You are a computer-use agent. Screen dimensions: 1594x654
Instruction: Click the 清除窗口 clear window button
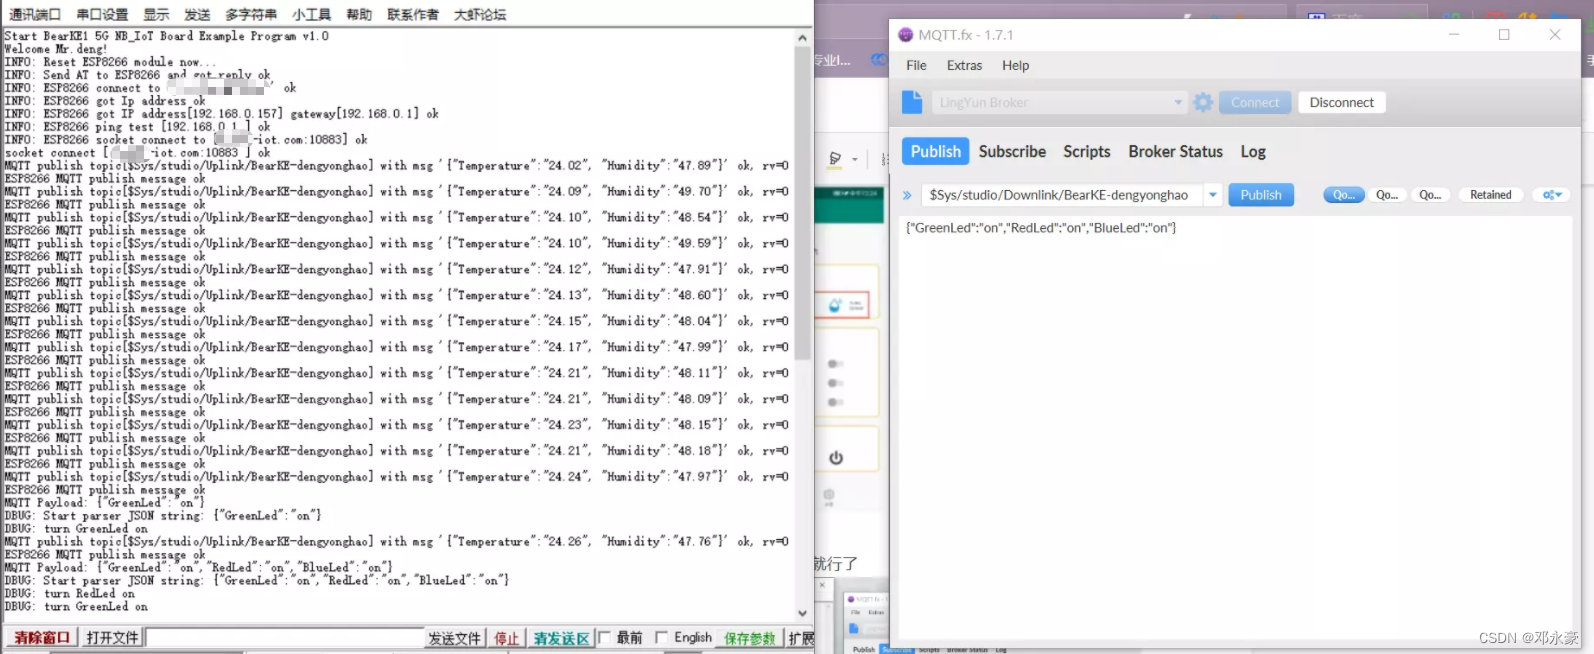click(x=42, y=638)
